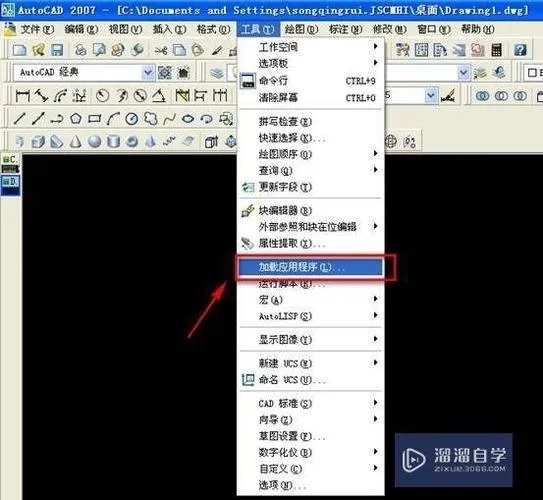Screen dimensions: 543x500
Task: Select the Aligned dimension tool
Action: click(42, 96)
